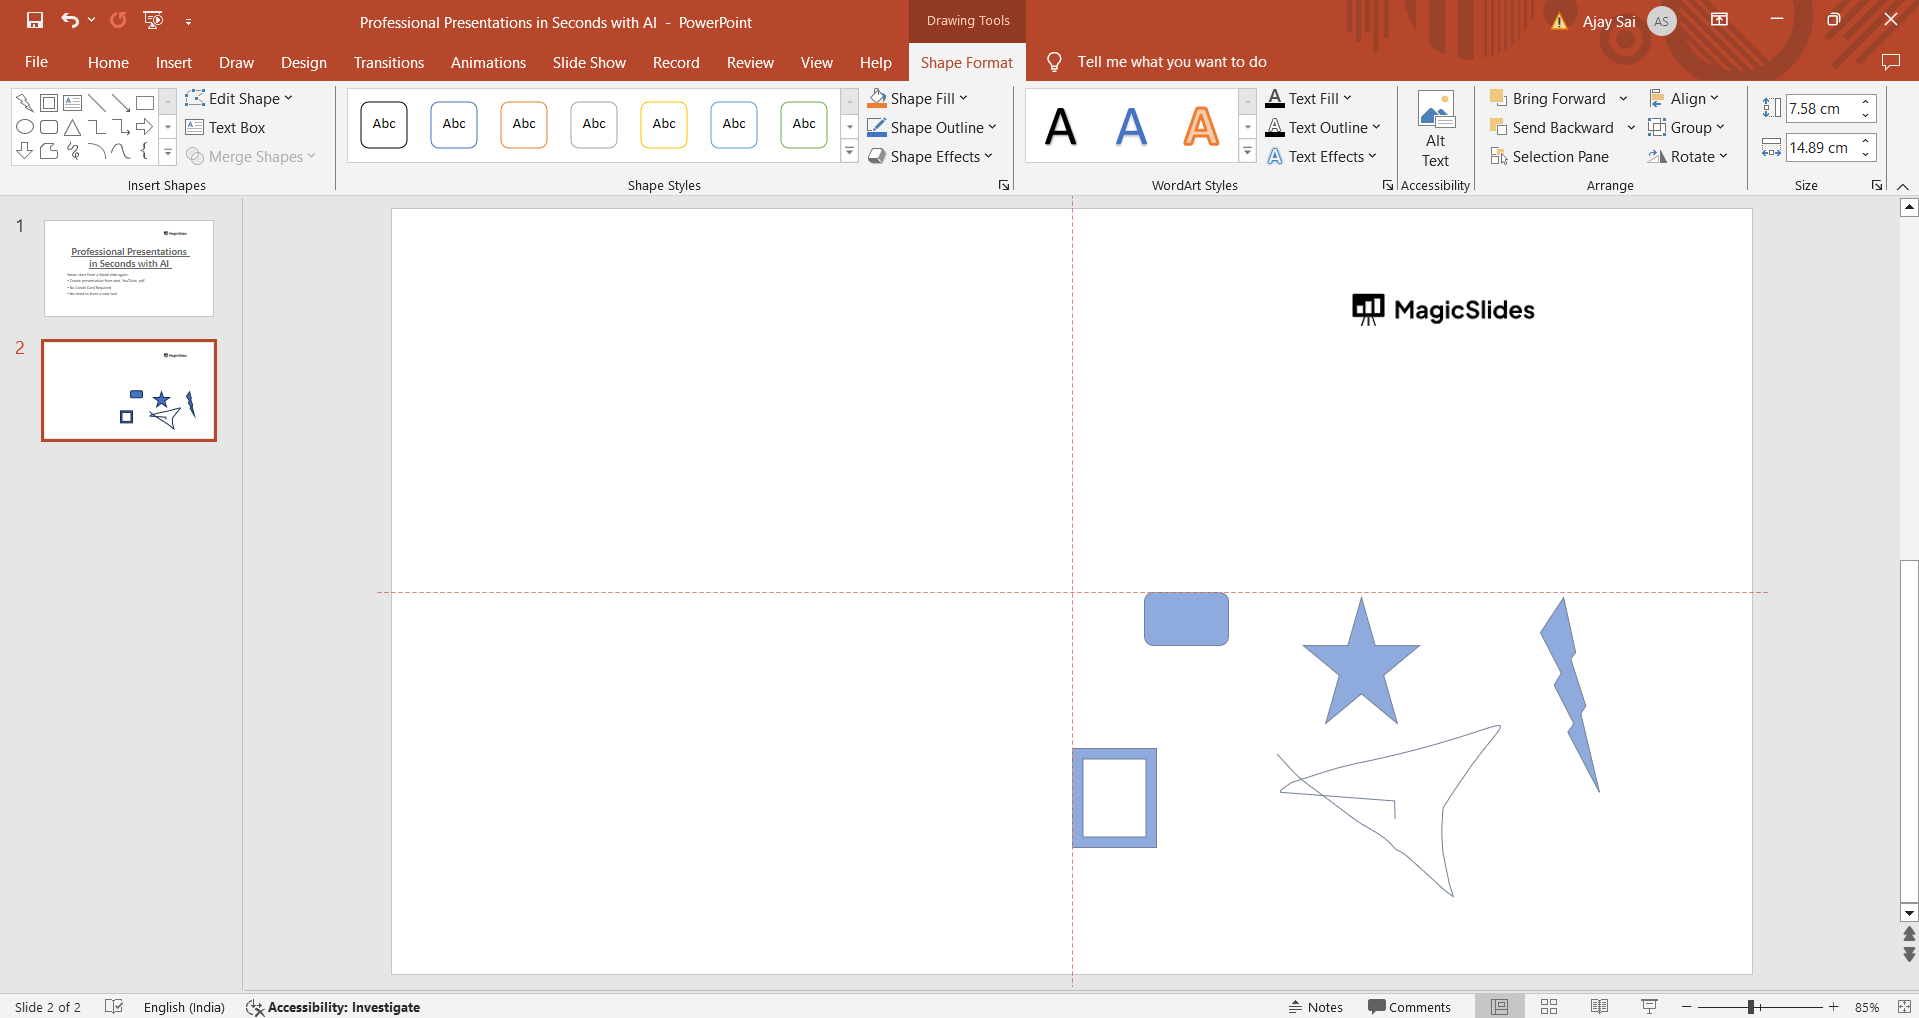Click the orange outlined Abc shape style
Screen dimensions: 1919x1018
click(524, 125)
